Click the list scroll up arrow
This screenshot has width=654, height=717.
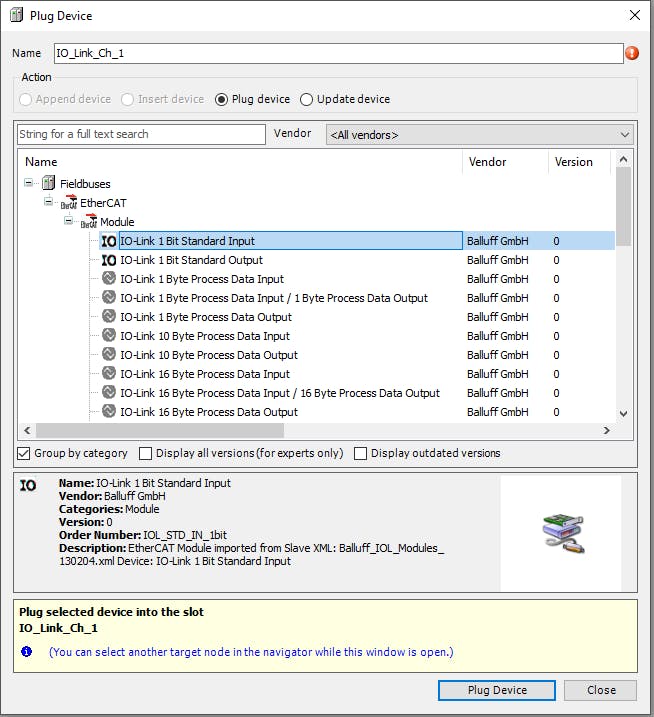[623, 159]
